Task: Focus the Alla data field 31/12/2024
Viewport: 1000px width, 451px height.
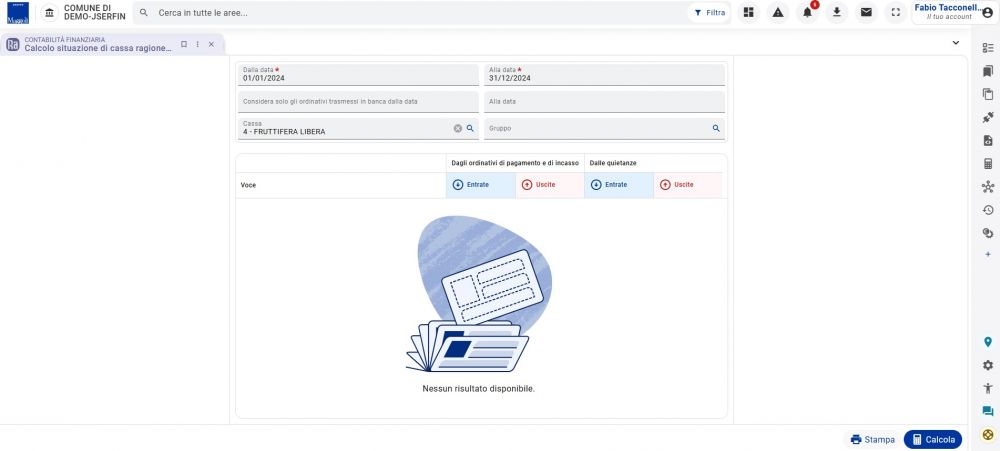Action: tap(604, 75)
